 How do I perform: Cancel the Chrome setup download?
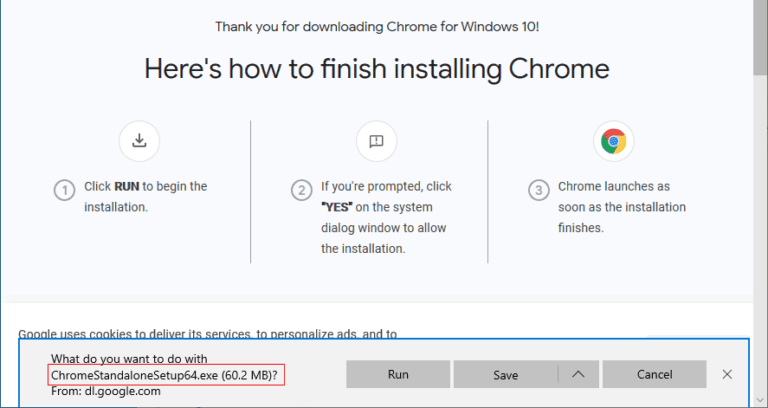654,375
